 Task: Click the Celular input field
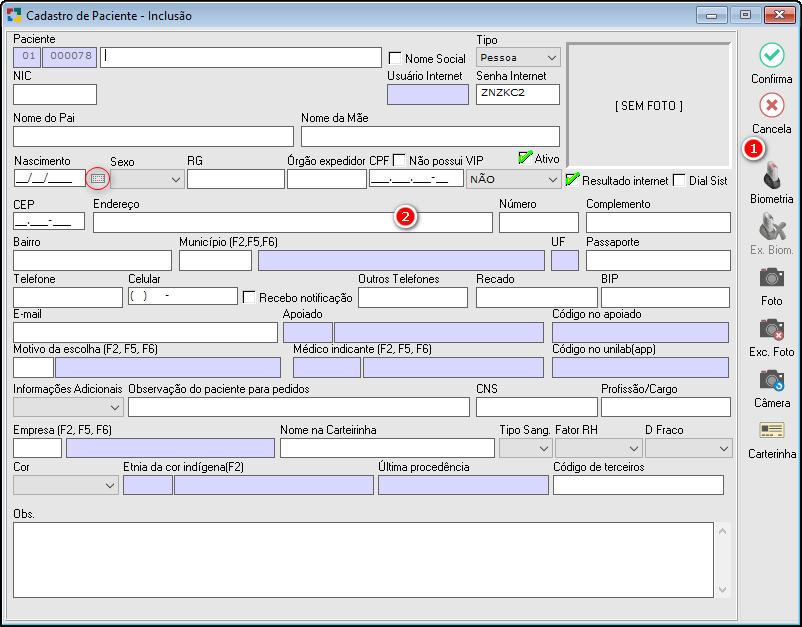pos(183,296)
